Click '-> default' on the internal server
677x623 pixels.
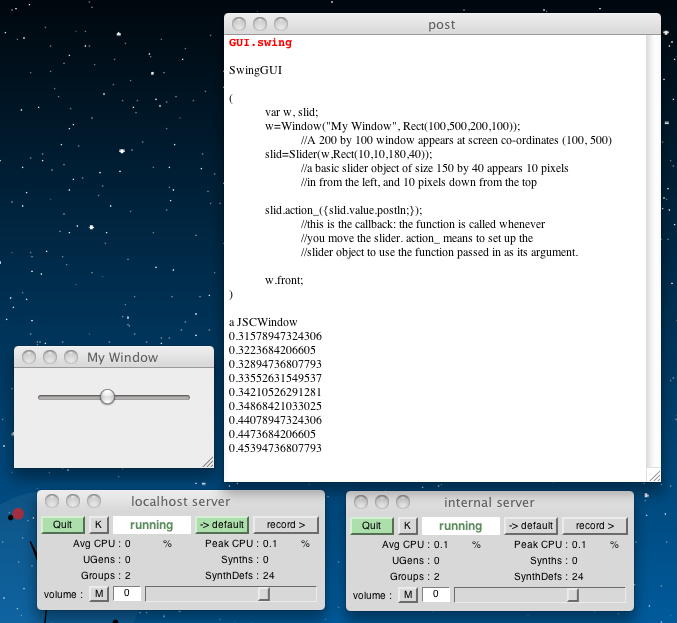(x=530, y=526)
